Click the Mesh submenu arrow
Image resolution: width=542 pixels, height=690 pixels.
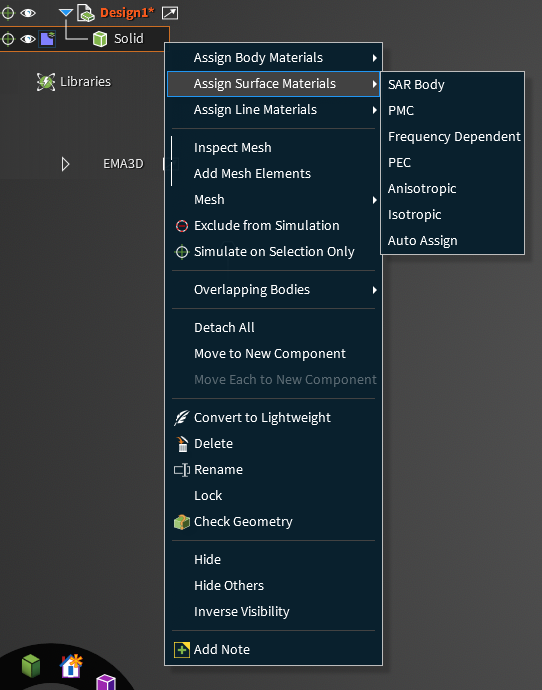coord(374,200)
